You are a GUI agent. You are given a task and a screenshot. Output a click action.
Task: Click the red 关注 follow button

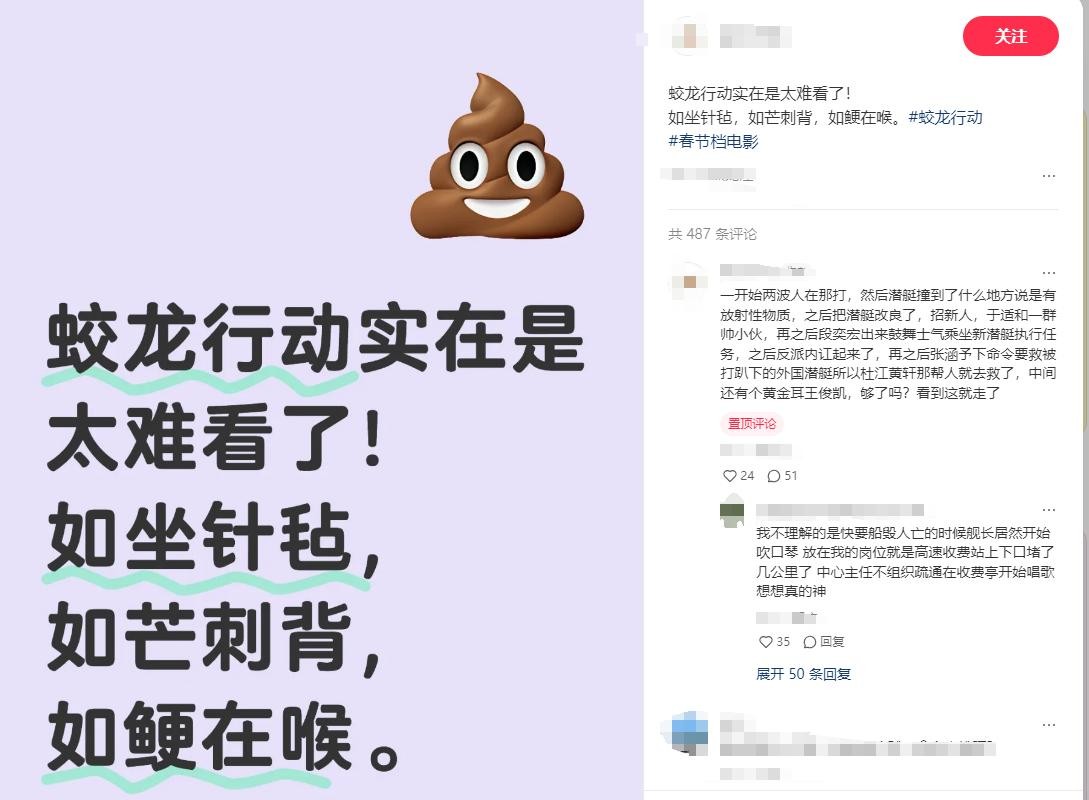tap(1010, 36)
